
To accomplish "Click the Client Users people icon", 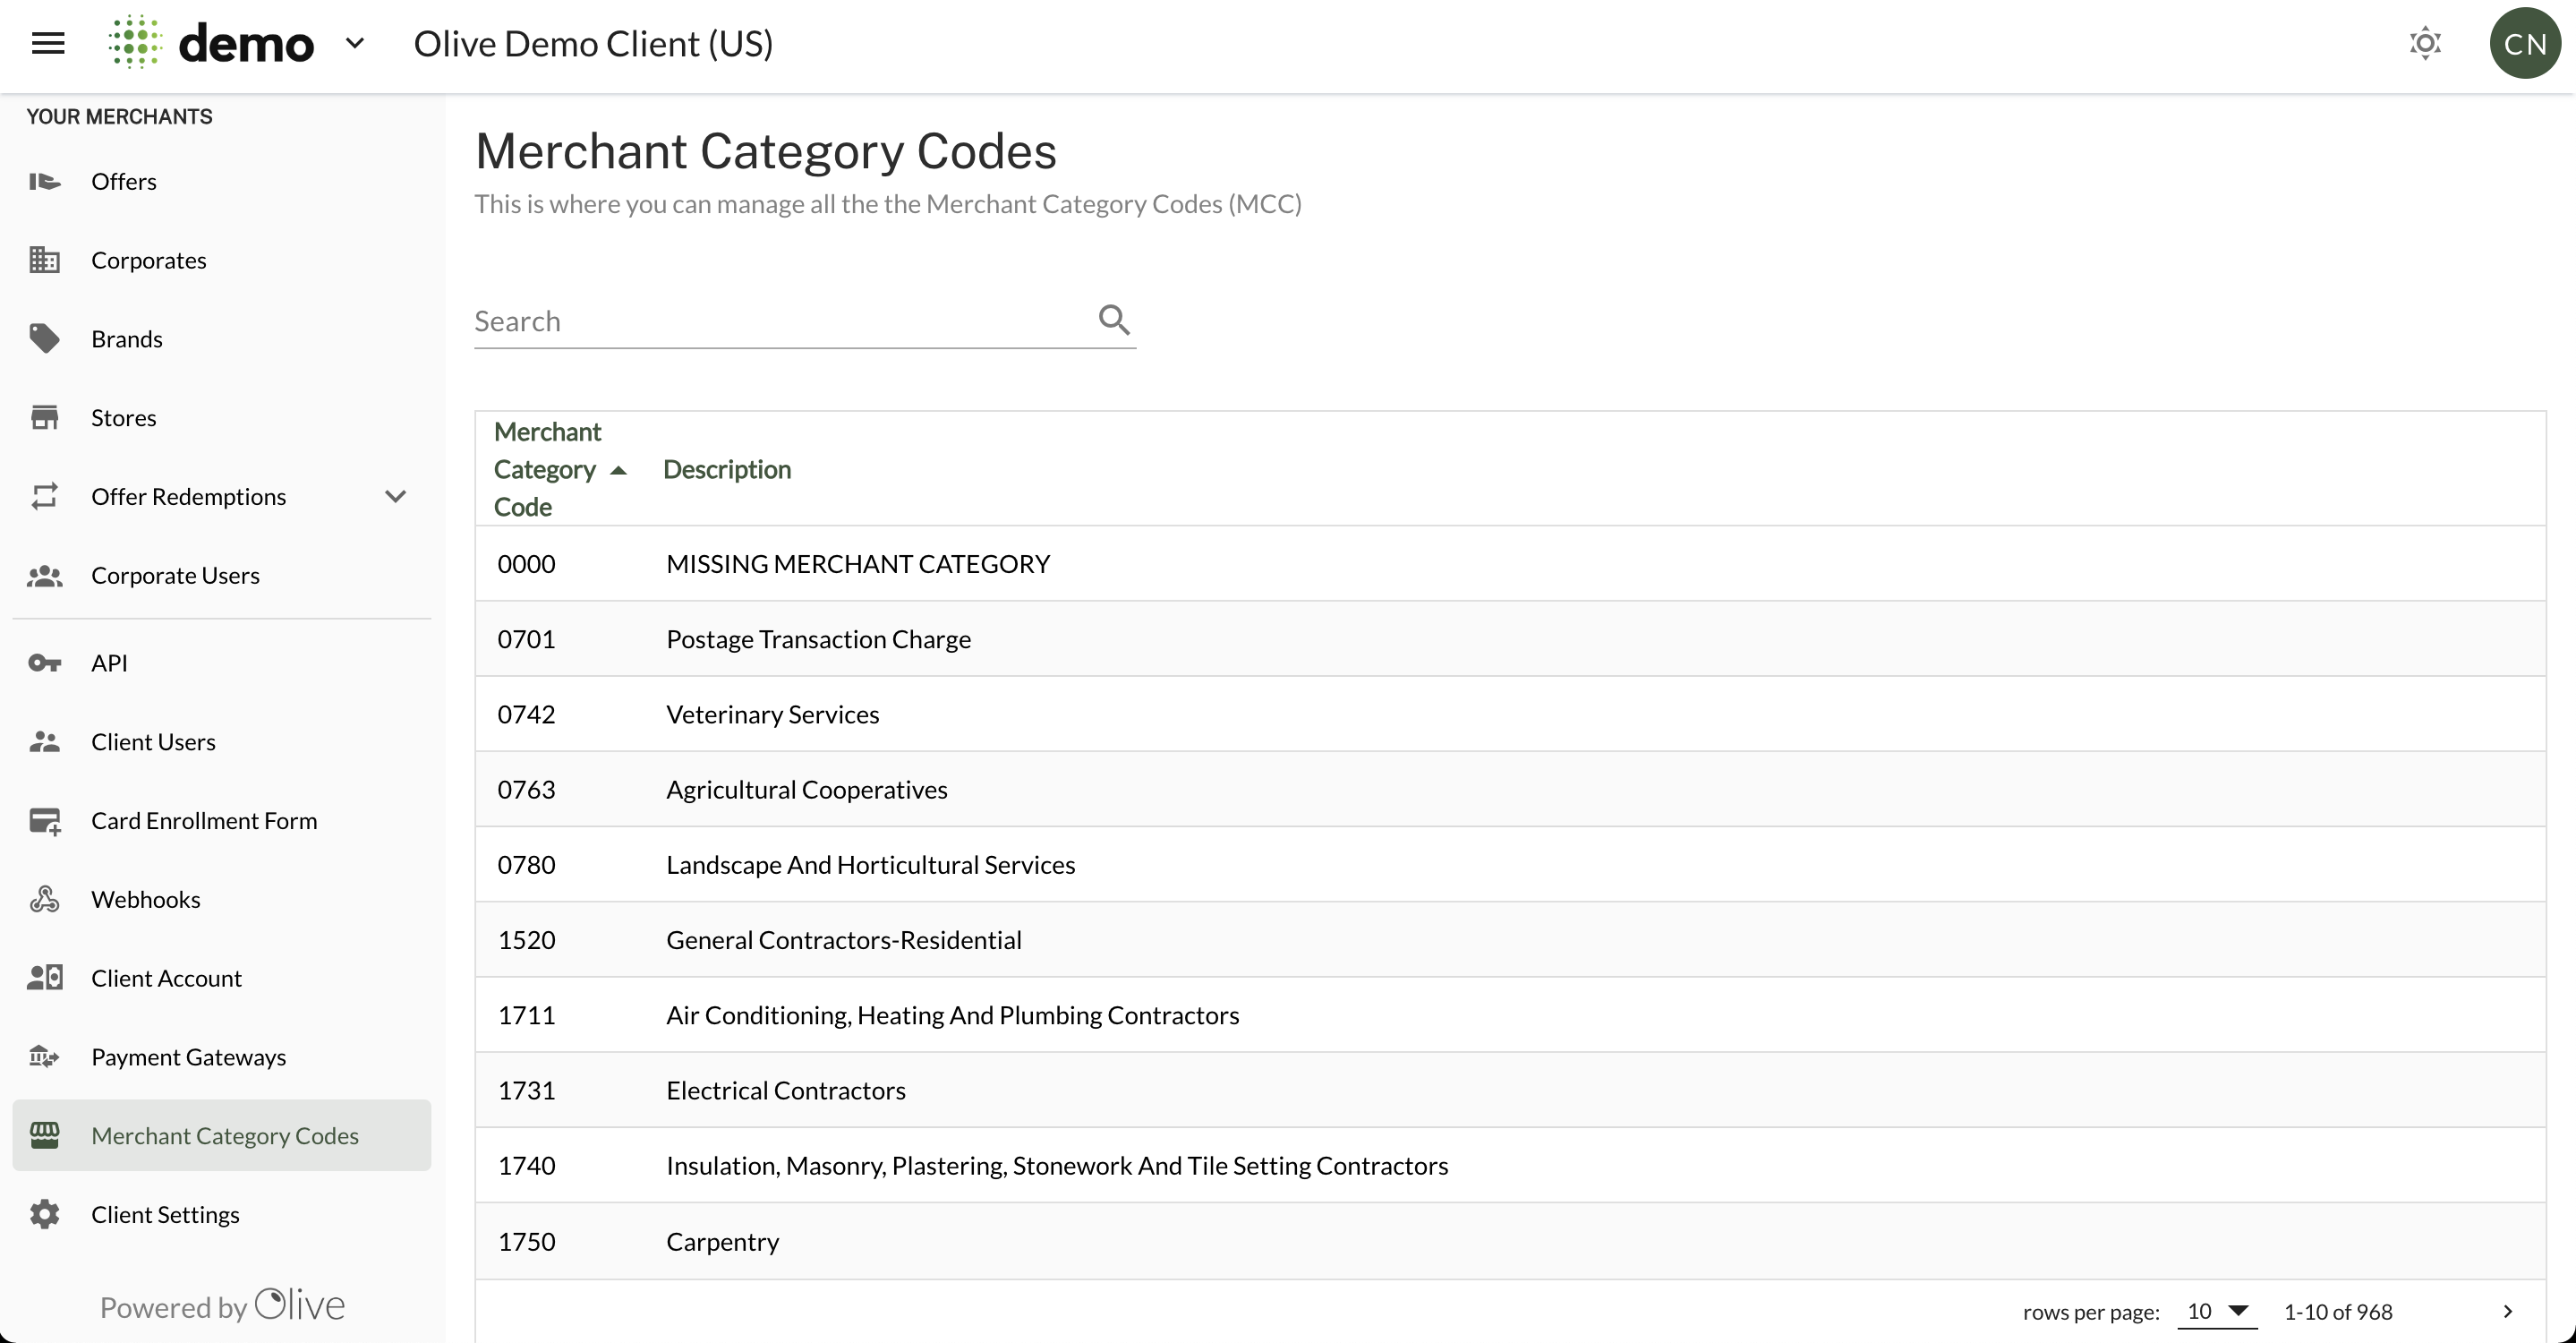I will tap(44, 741).
